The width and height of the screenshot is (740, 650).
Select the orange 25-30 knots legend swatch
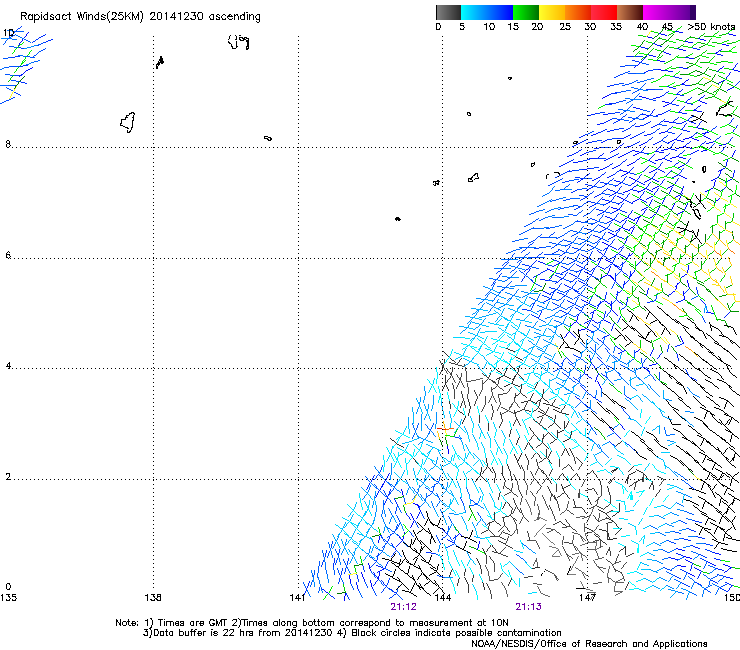pos(578,12)
